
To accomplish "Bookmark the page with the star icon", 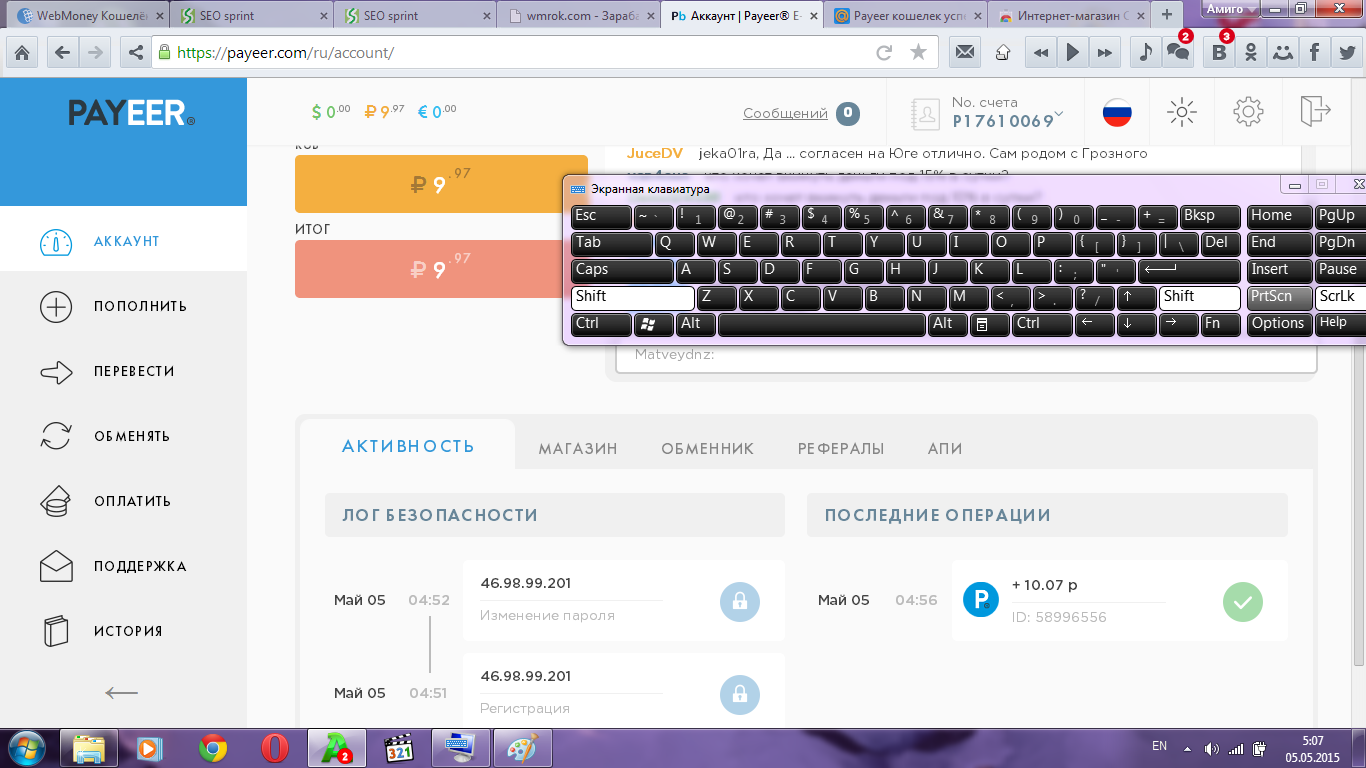I will 918,52.
